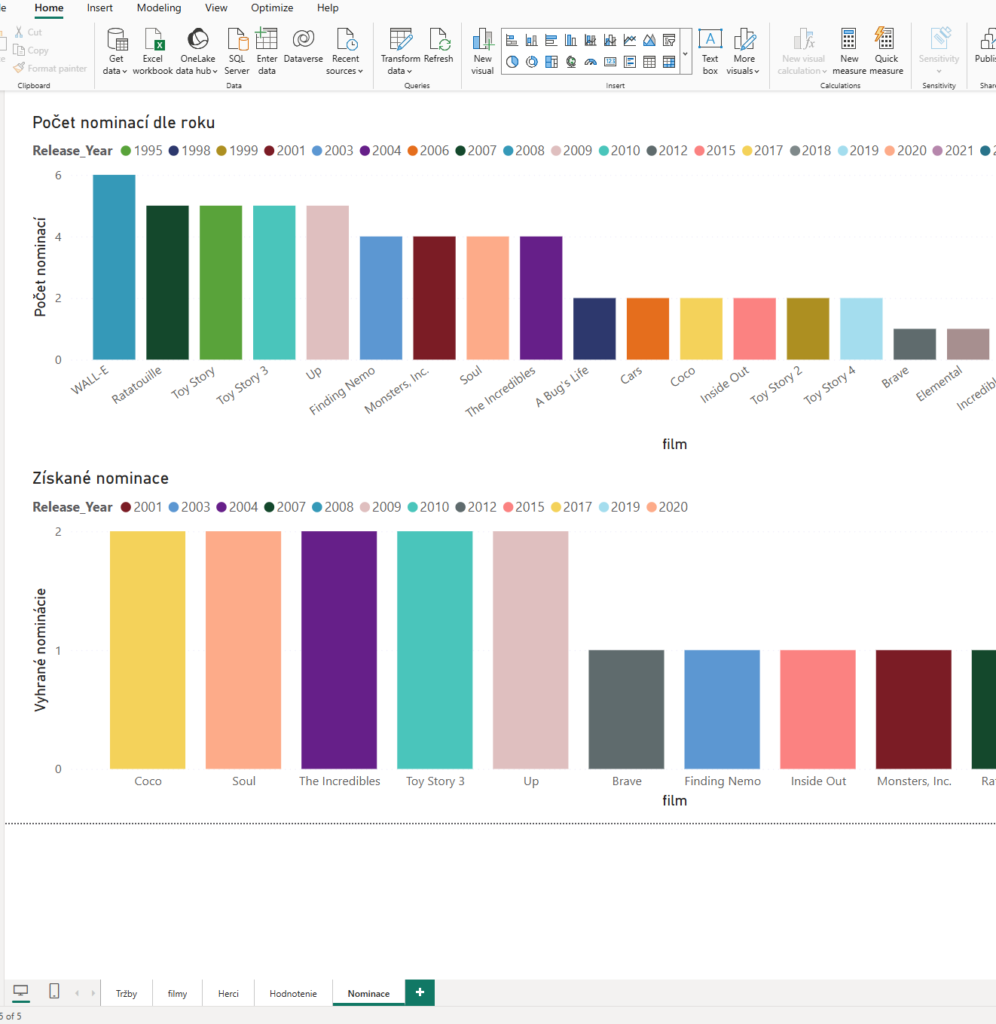Insert a clustered bar chart visual
This screenshot has width=996, height=1024.
551,40
